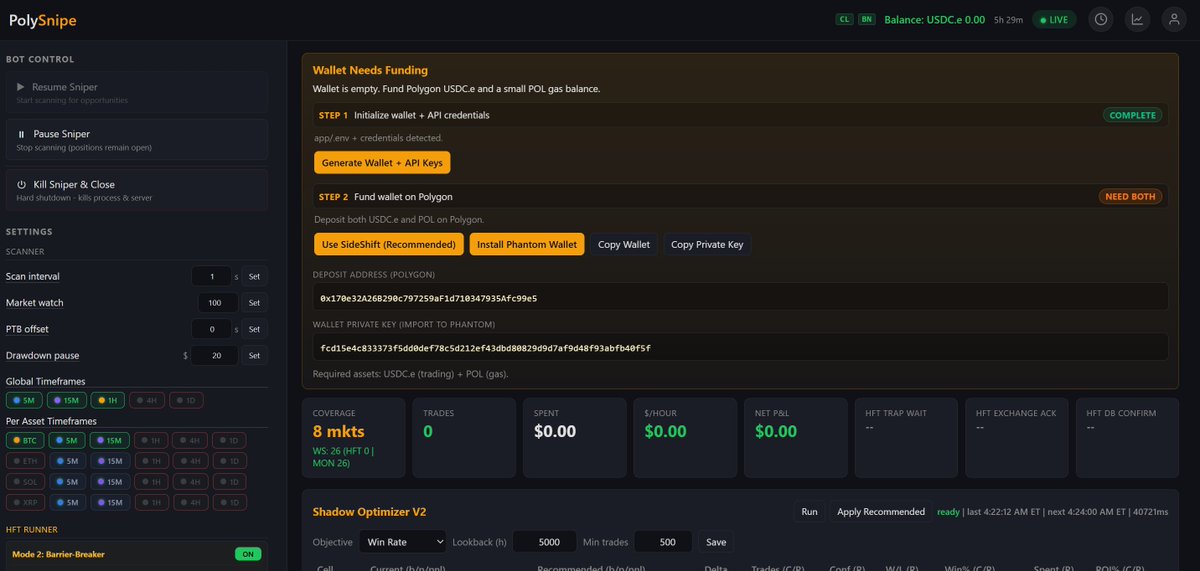The height and width of the screenshot is (571, 1200).
Task: Toggle global 1D timeframe
Action: coord(186,400)
